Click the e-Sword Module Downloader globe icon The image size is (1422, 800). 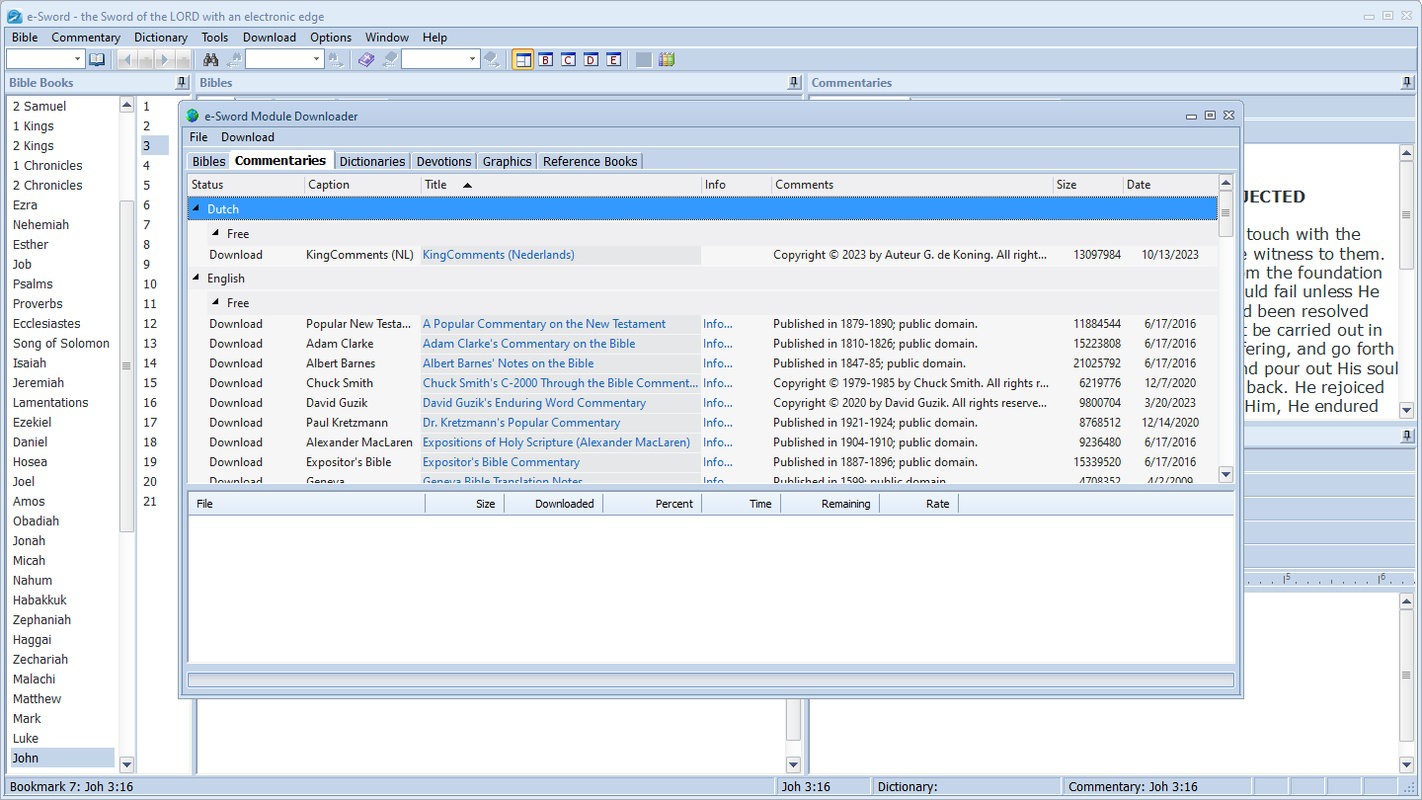pyautogui.click(x=193, y=116)
